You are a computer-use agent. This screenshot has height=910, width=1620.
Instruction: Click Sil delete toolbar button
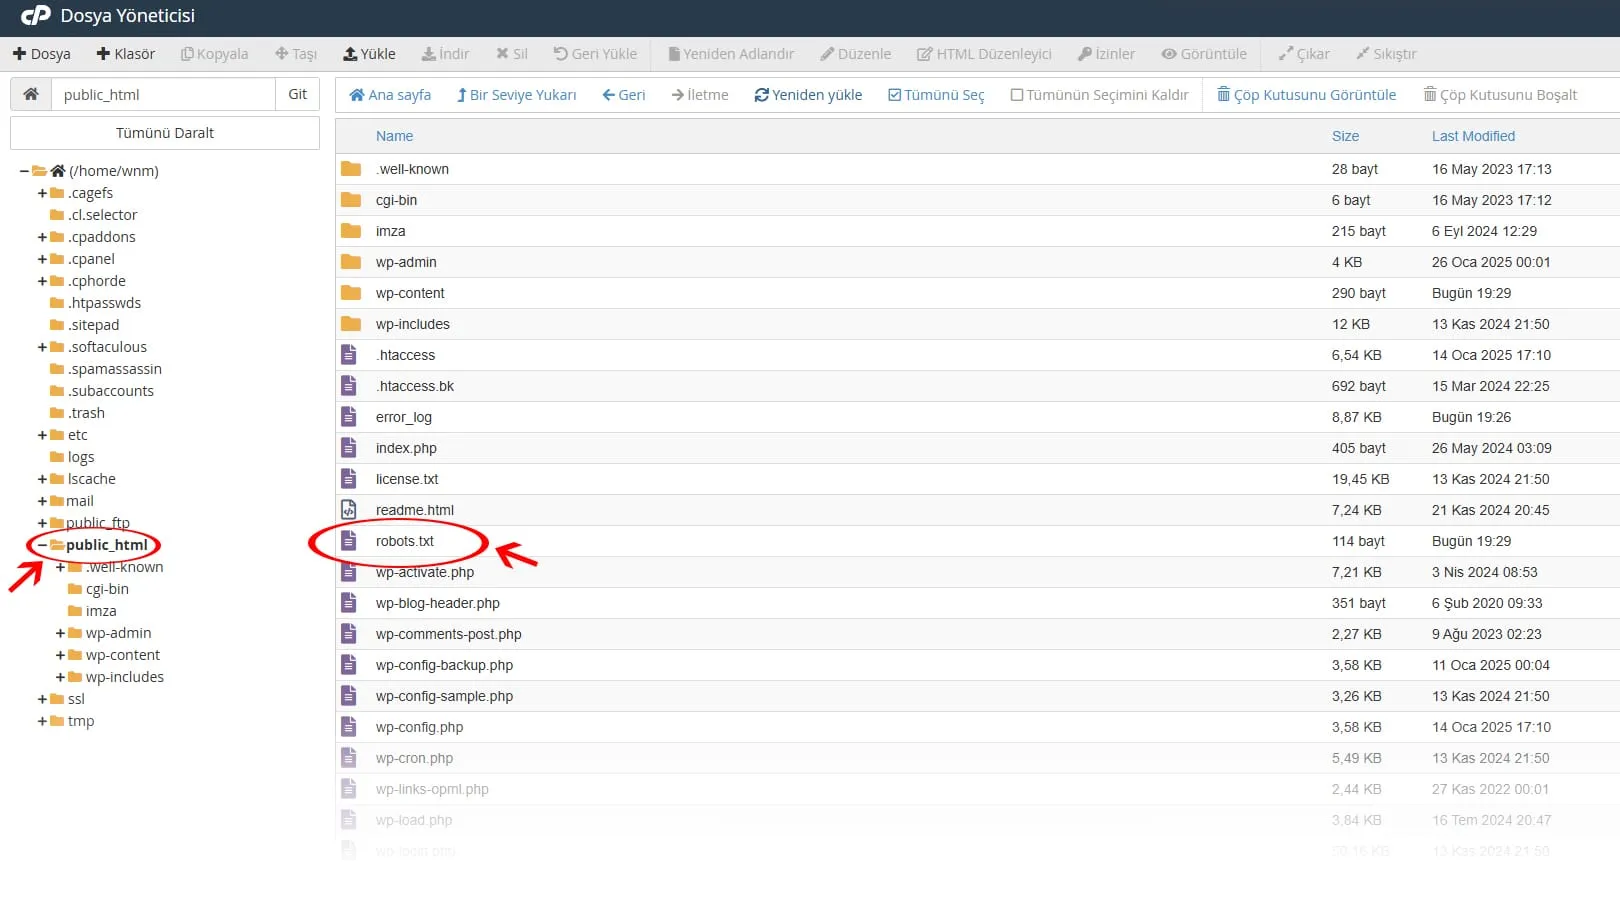coord(512,54)
